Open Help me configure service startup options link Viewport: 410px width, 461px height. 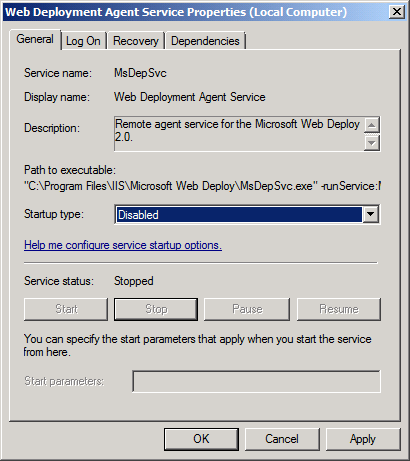point(123,245)
